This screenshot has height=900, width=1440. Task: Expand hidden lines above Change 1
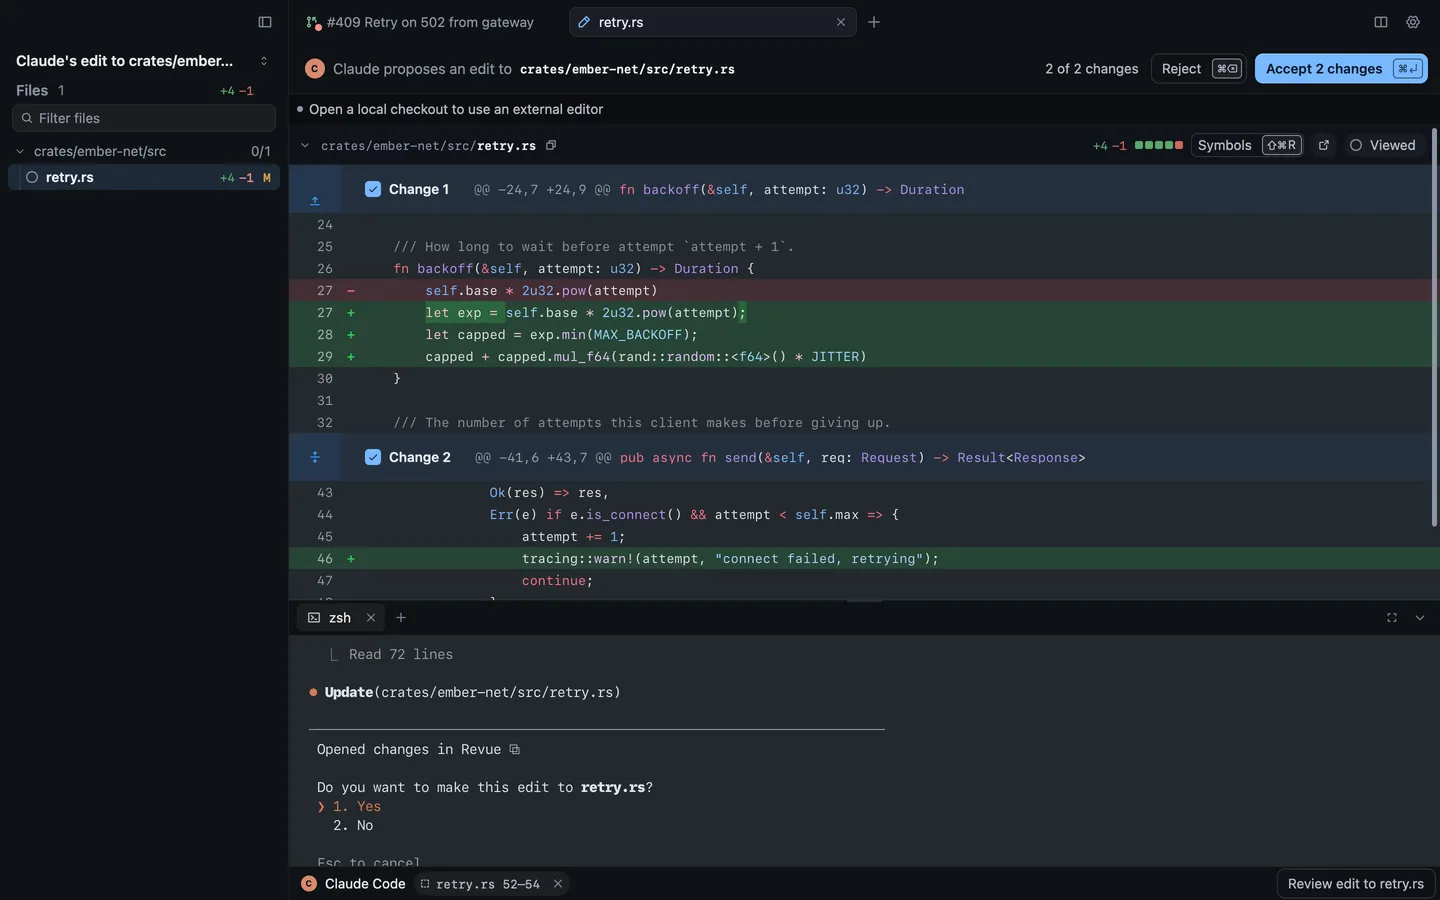314,200
